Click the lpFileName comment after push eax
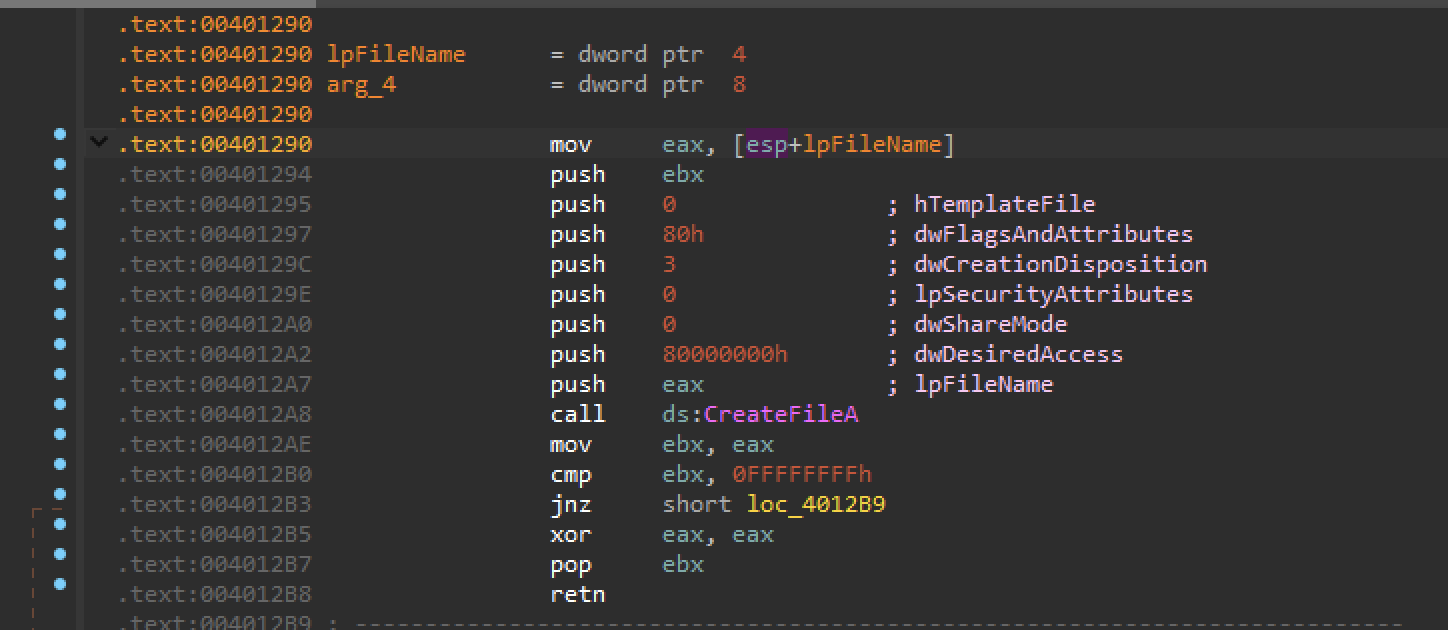Screen dimensions: 1448x630 [x=984, y=384]
